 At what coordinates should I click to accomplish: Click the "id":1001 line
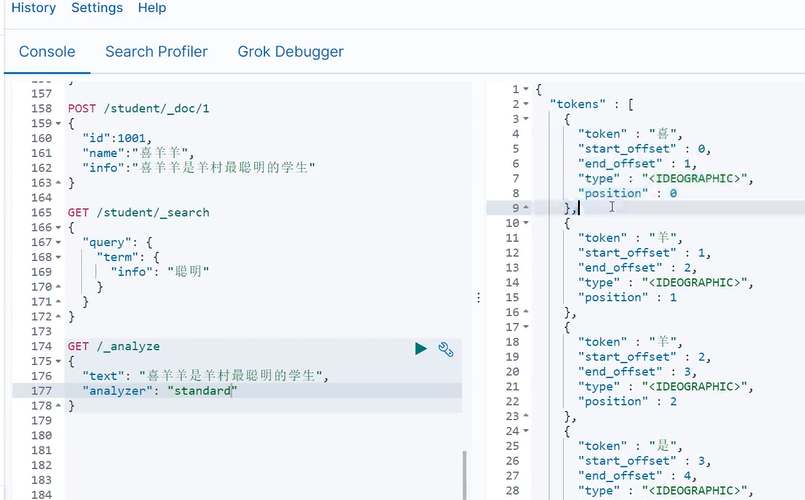(117, 139)
